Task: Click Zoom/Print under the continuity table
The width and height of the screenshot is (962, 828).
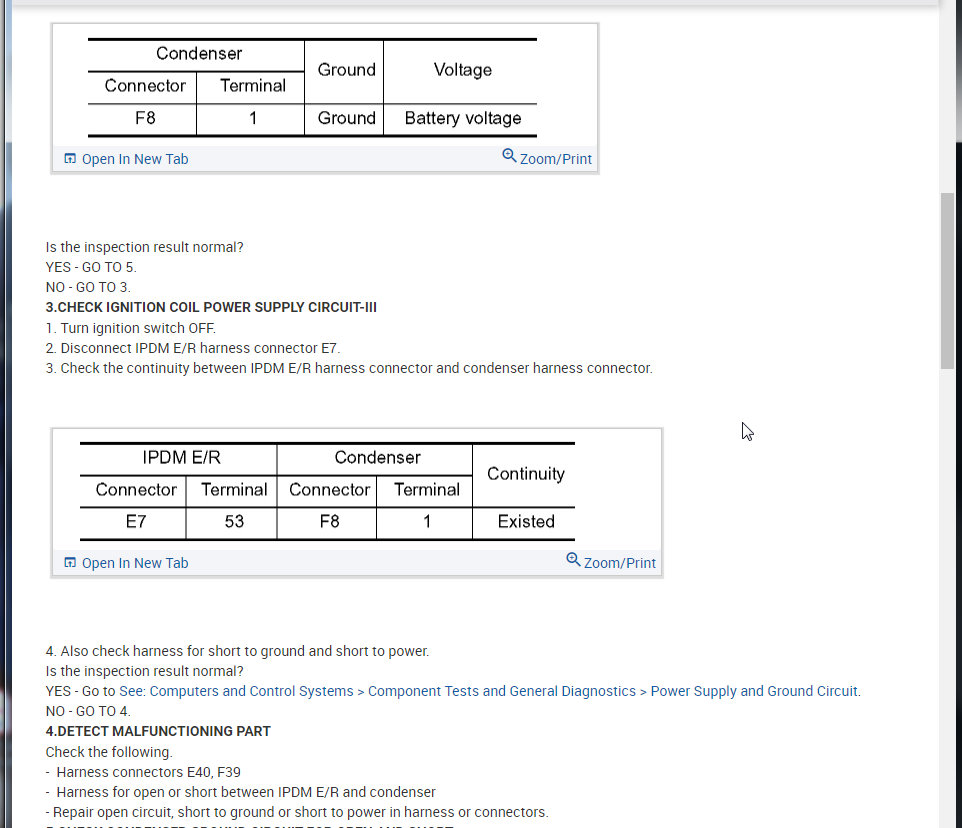Action: tap(620, 563)
